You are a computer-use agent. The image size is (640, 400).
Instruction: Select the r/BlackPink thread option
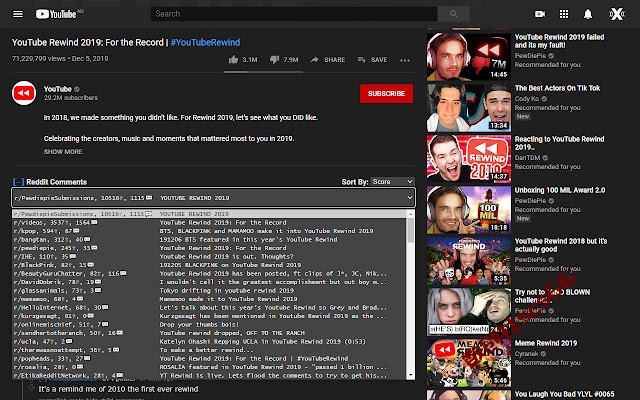coord(209,265)
